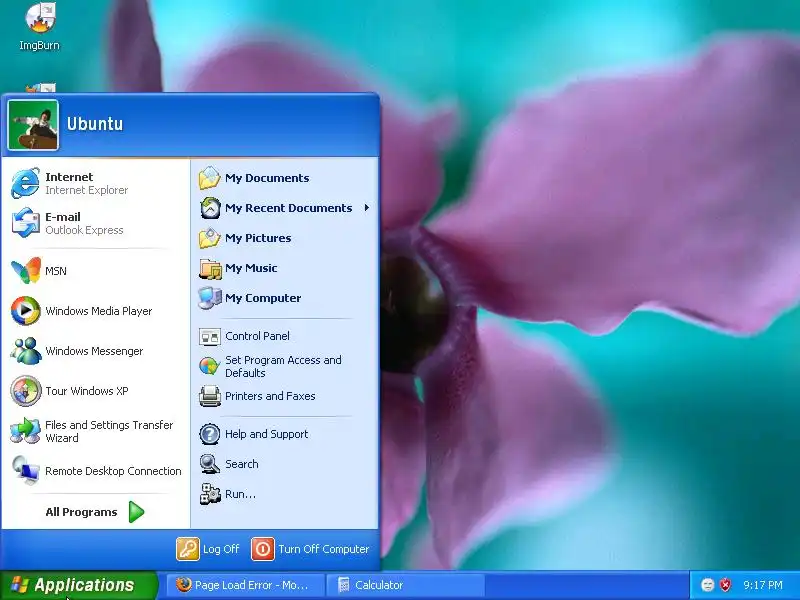
Task: Click the 9:17 PM clock
Action: click(763, 585)
